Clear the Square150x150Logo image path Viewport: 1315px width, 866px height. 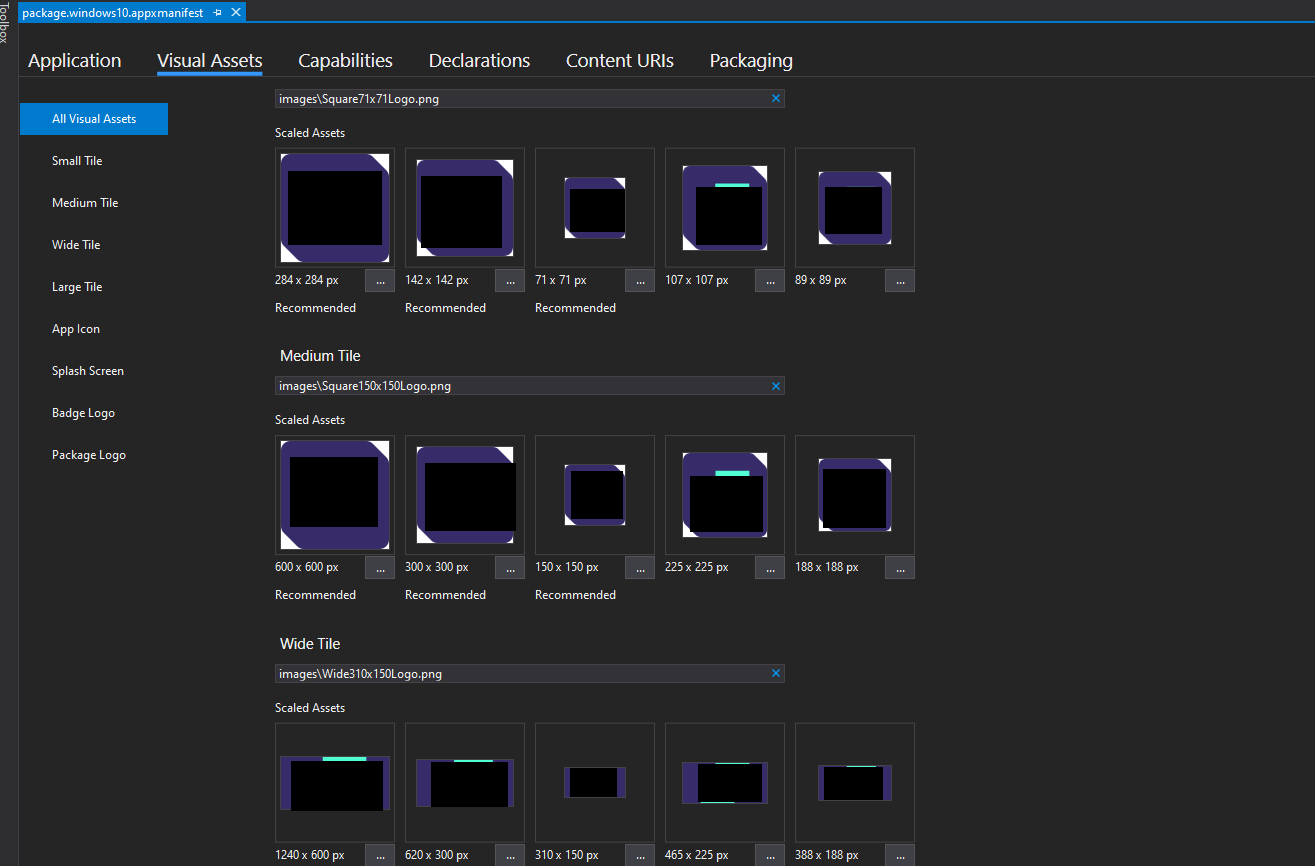pos(775,385)
